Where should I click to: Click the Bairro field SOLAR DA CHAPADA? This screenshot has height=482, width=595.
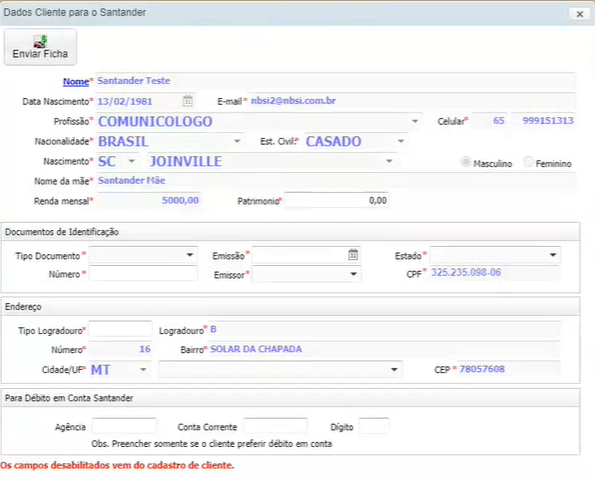coord(384,349)
